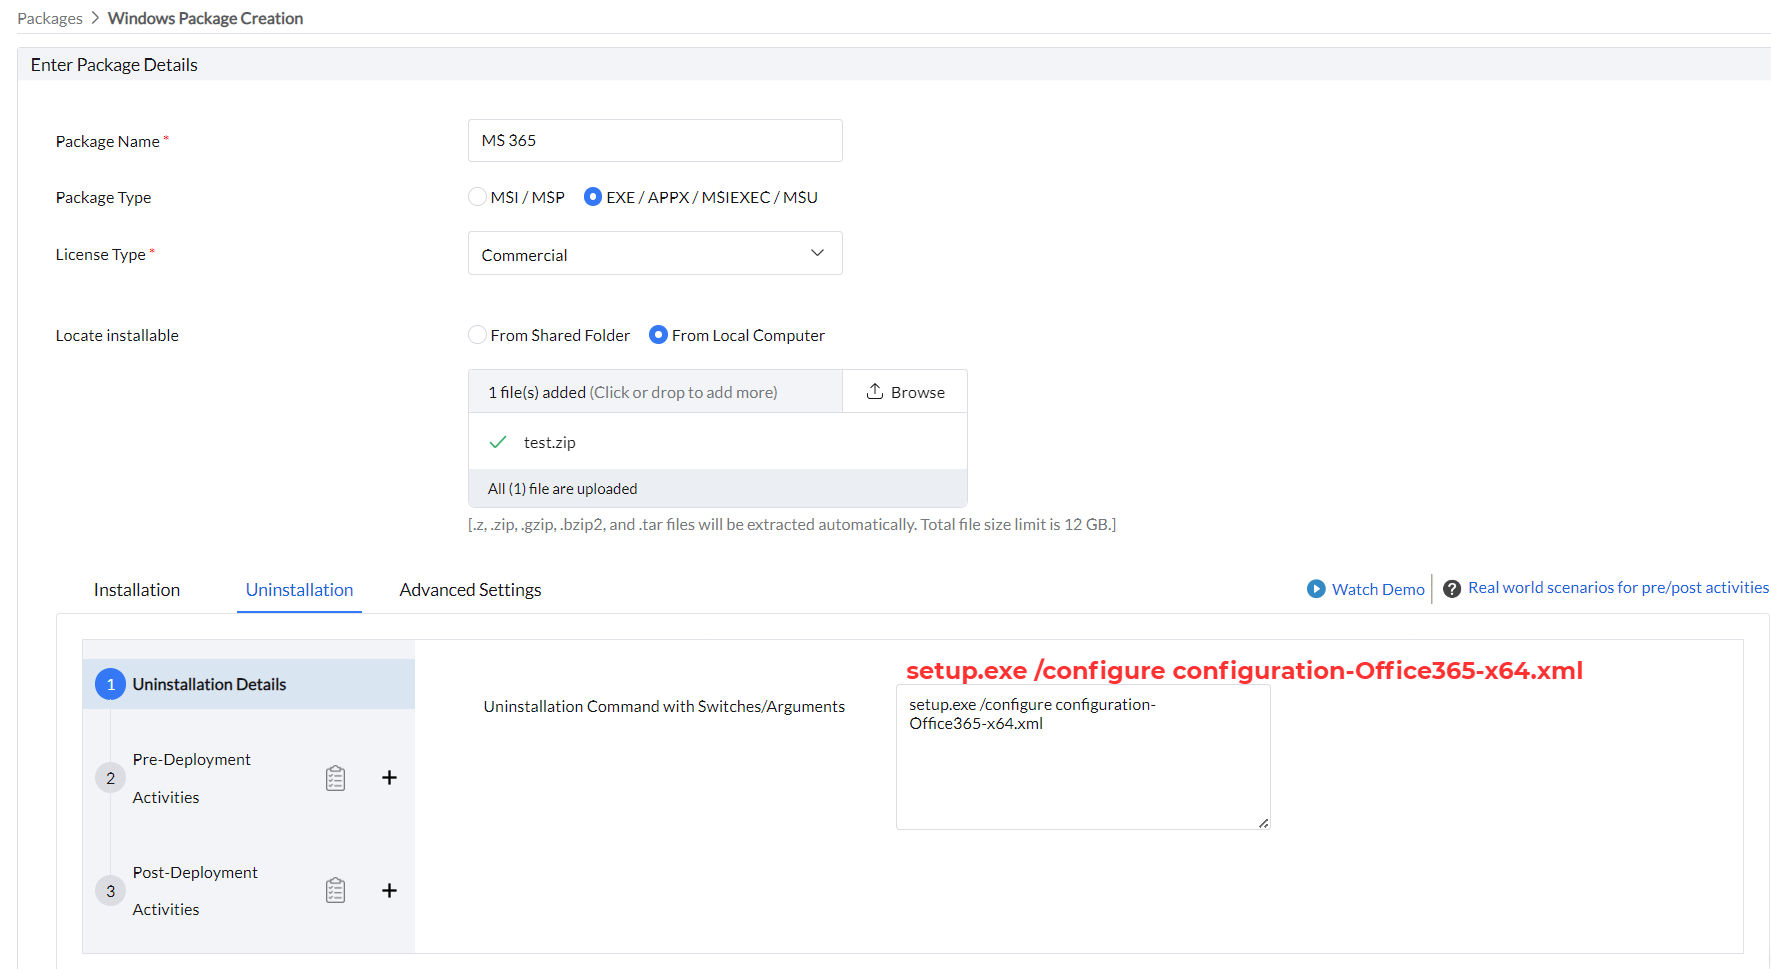Click the Post-Deployment Activities clipboard template icon
The width and height of the screenshot is (1771, 969).
335,890
